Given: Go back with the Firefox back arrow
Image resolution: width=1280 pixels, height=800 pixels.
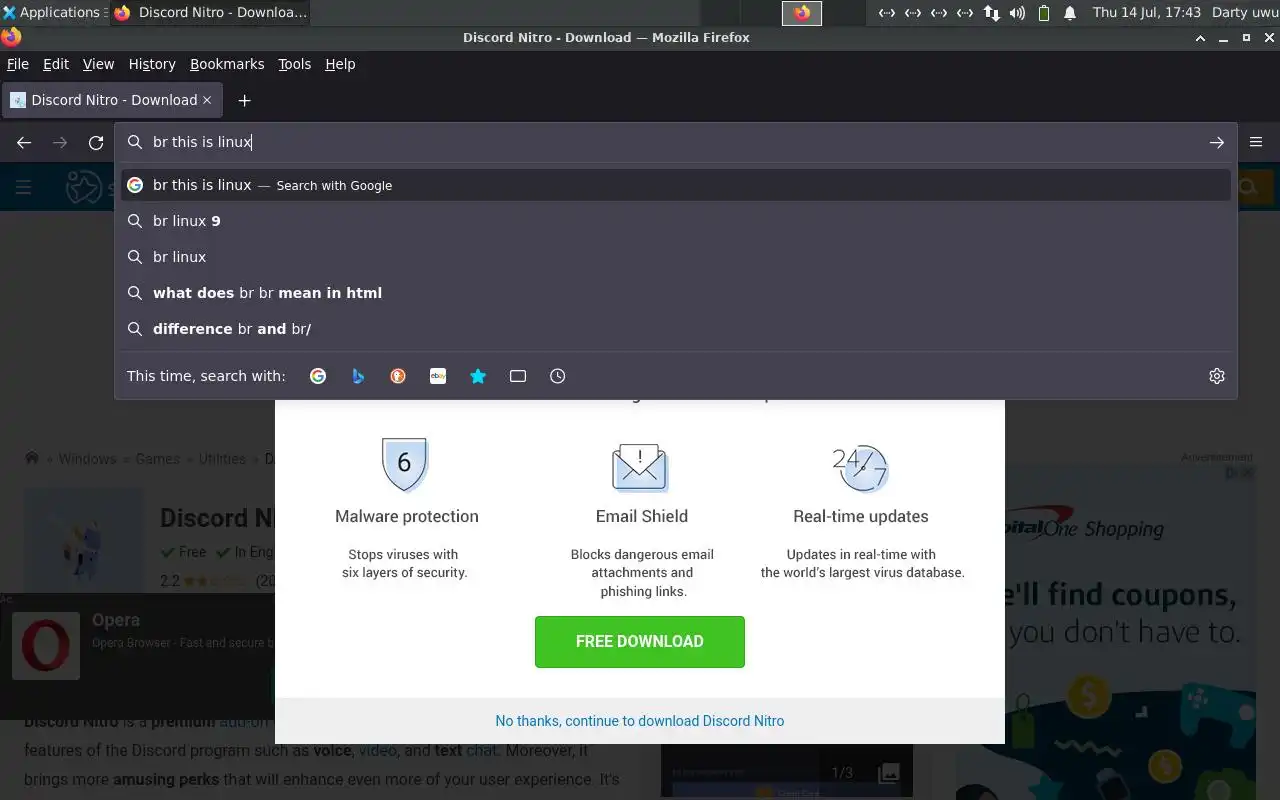Looking at the screenshot, I should point(24,142).
